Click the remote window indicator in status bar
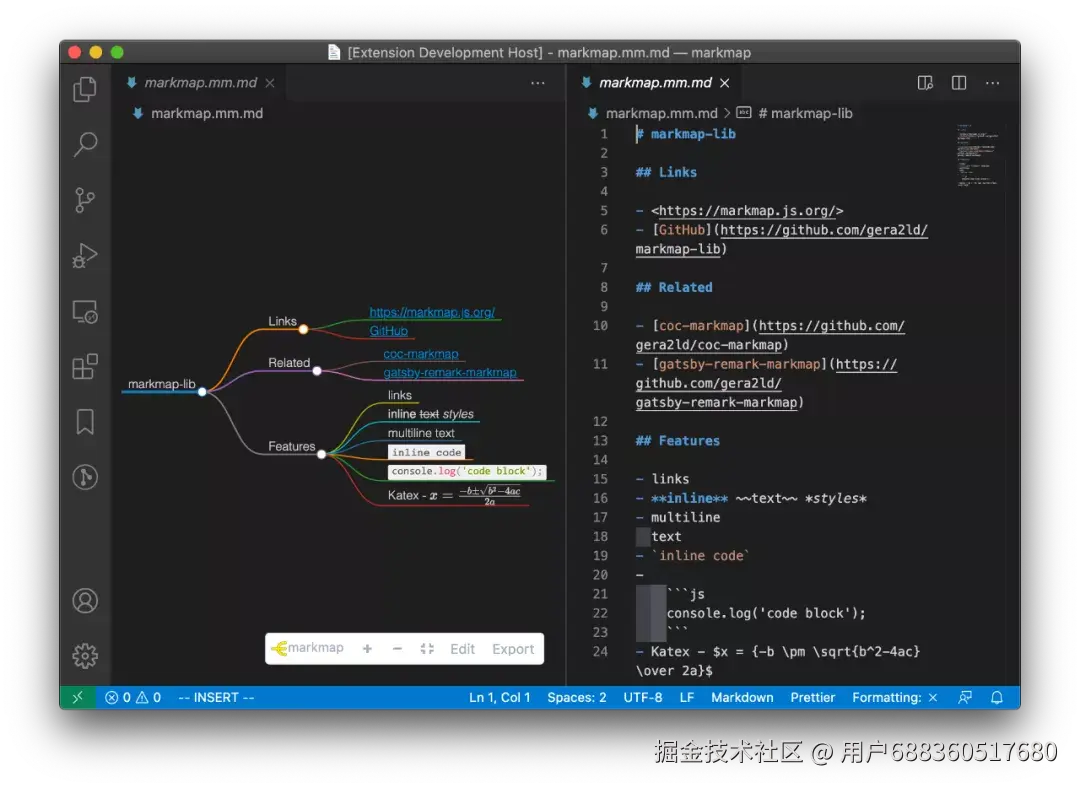The height and width of the screenshot is (788, 1080). (x=78, y=697)
